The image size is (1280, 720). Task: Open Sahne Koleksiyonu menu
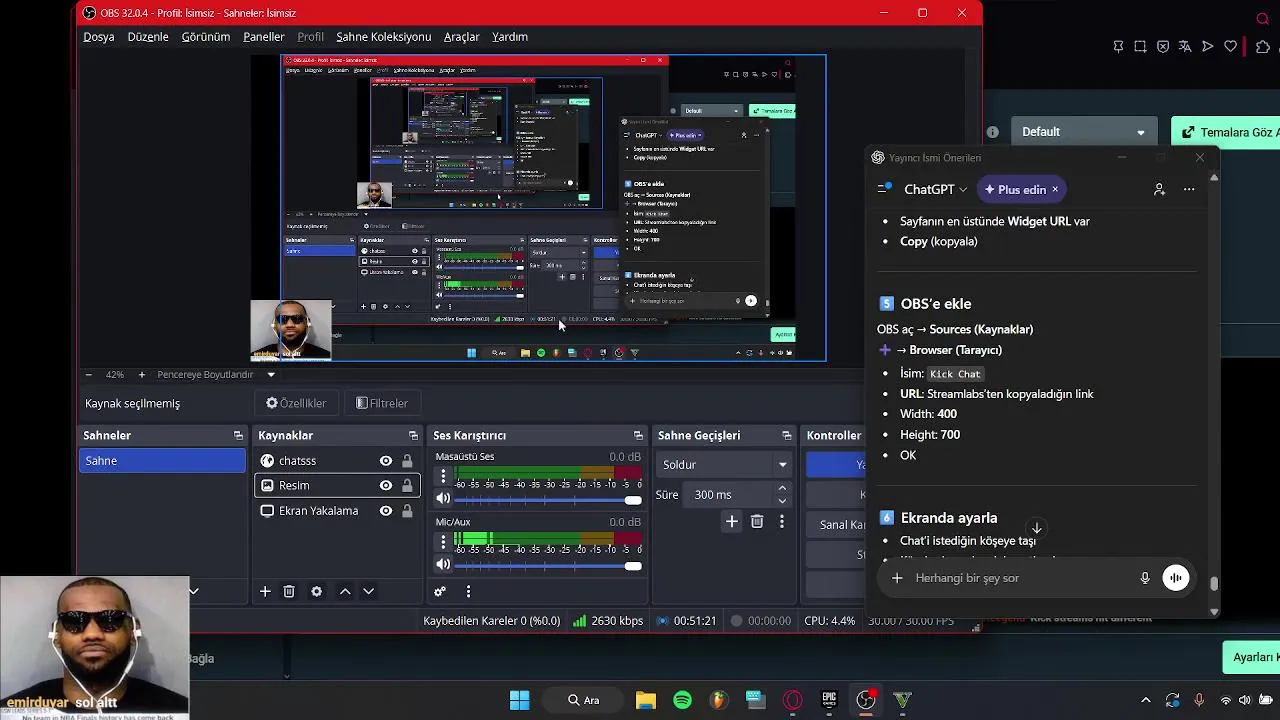pyautogui.click(x=384, y=37)
